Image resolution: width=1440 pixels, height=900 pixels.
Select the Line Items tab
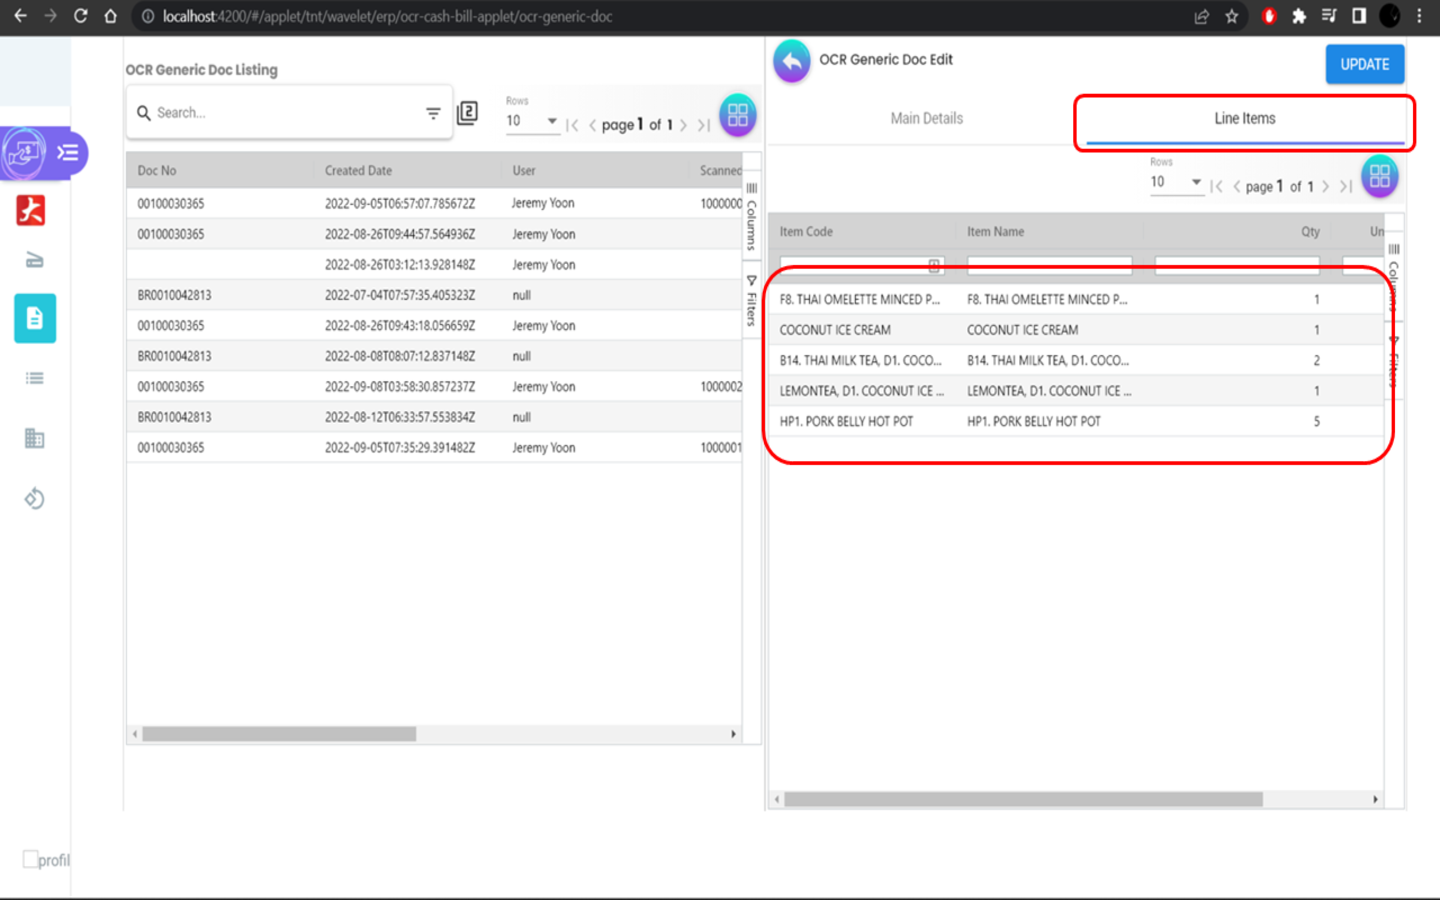tap(1244, 119)
